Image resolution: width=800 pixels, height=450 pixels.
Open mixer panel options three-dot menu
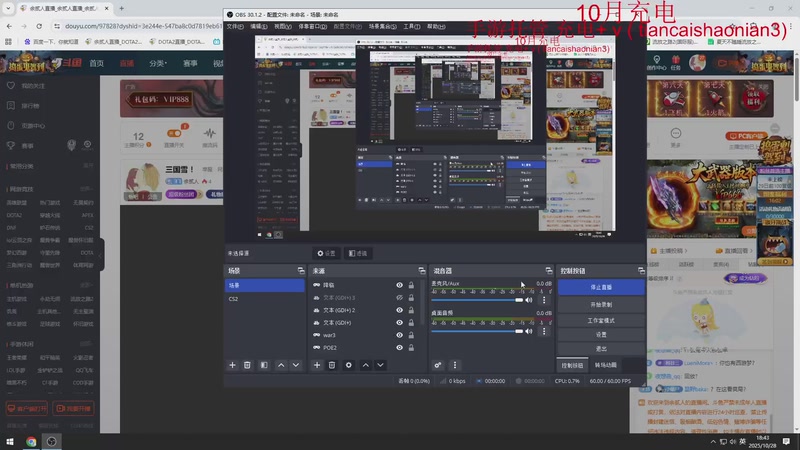455,365
